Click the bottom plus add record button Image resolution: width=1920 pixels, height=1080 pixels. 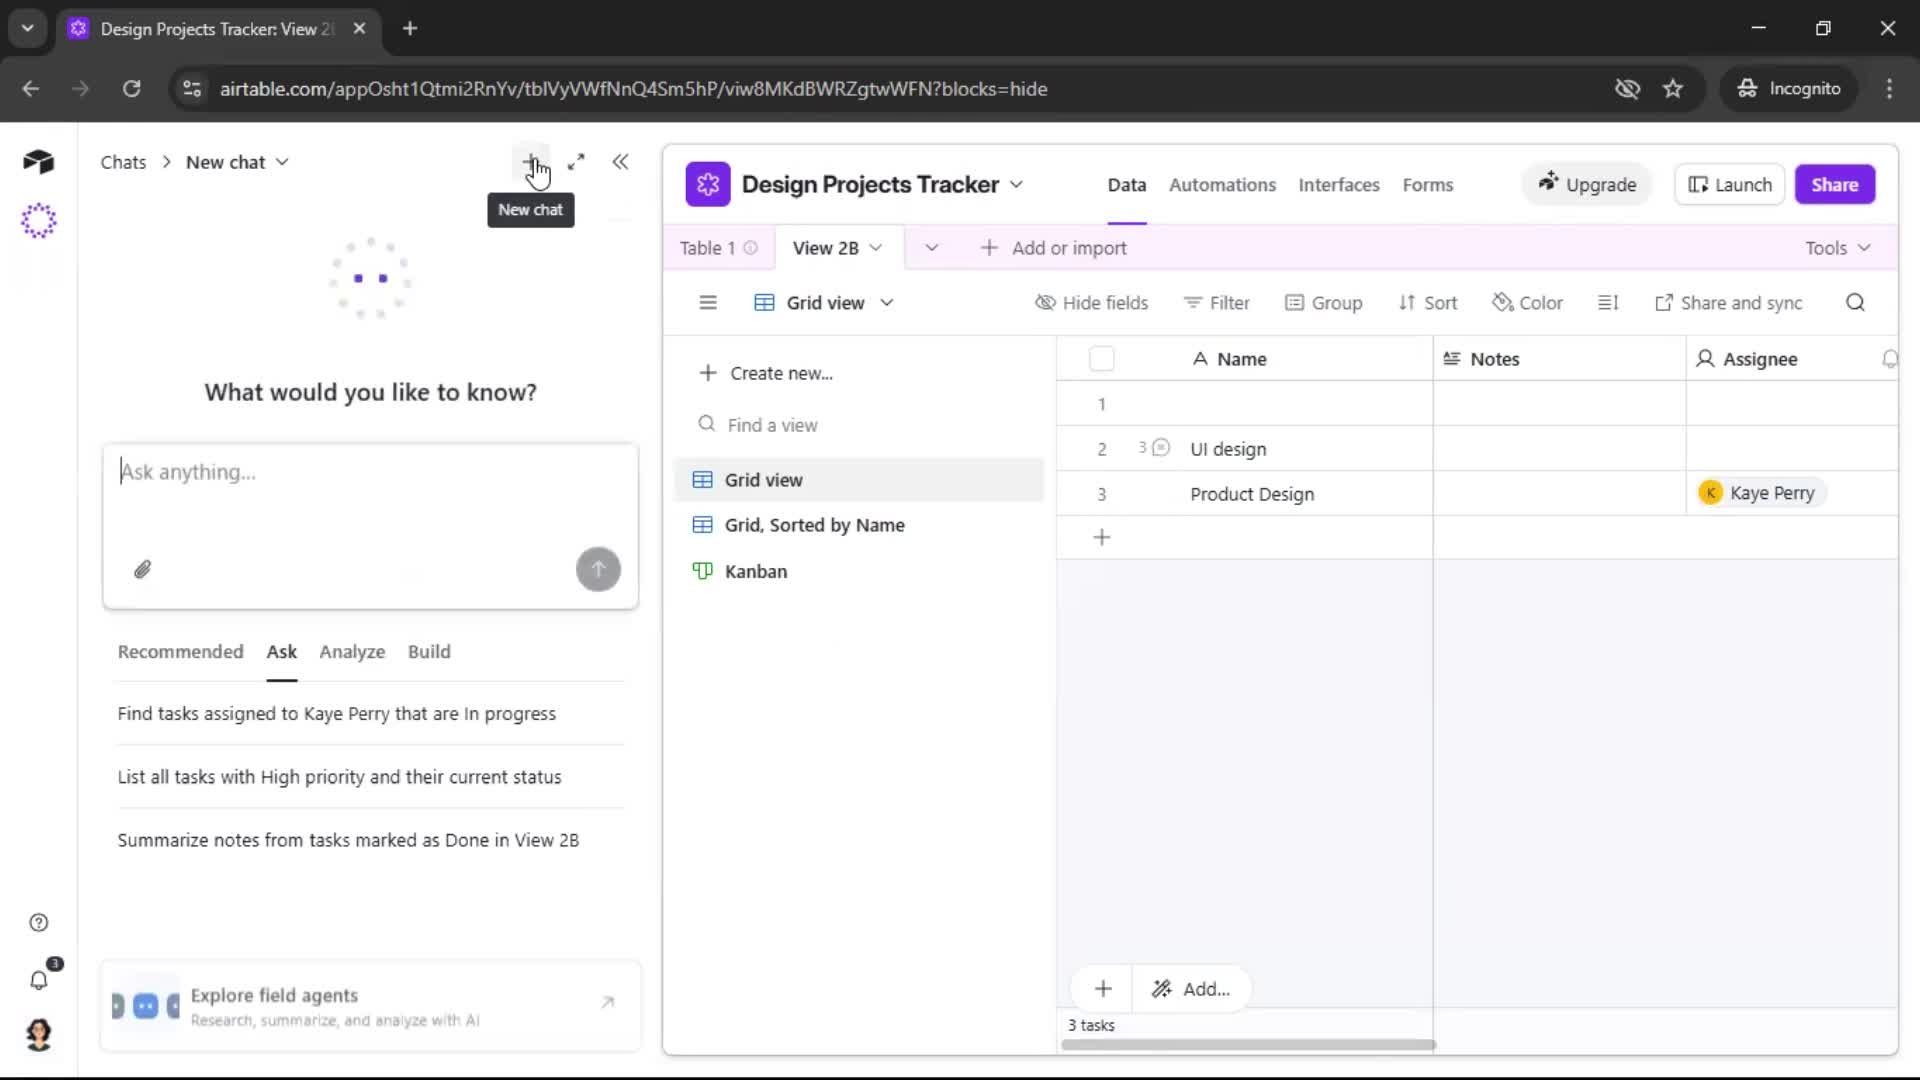pos(1103,989)
